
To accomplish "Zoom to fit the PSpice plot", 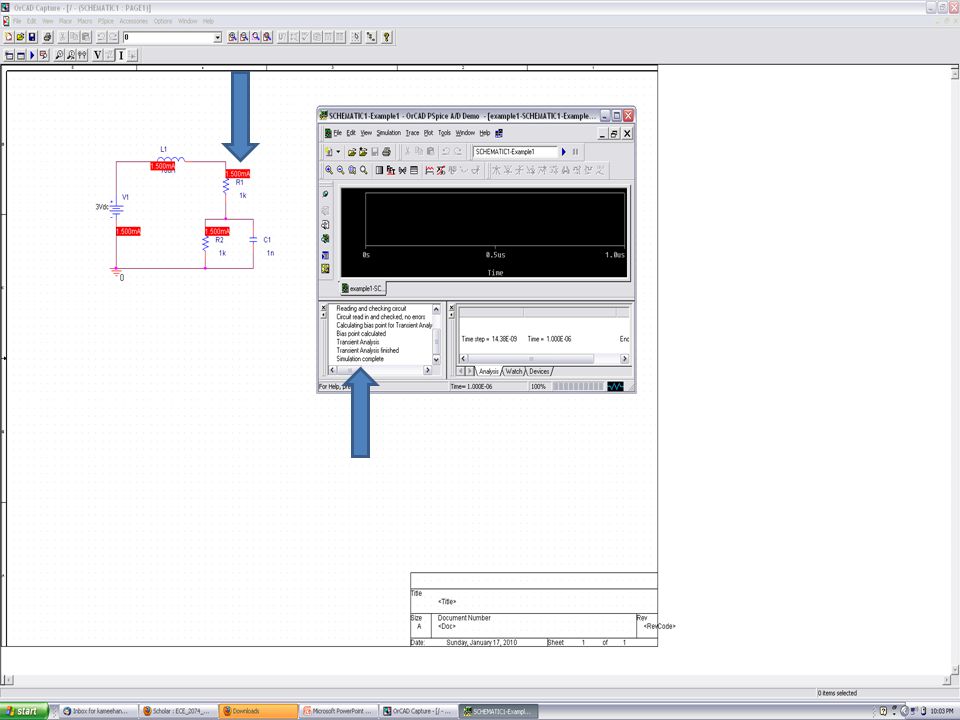I will click(364, 170).
